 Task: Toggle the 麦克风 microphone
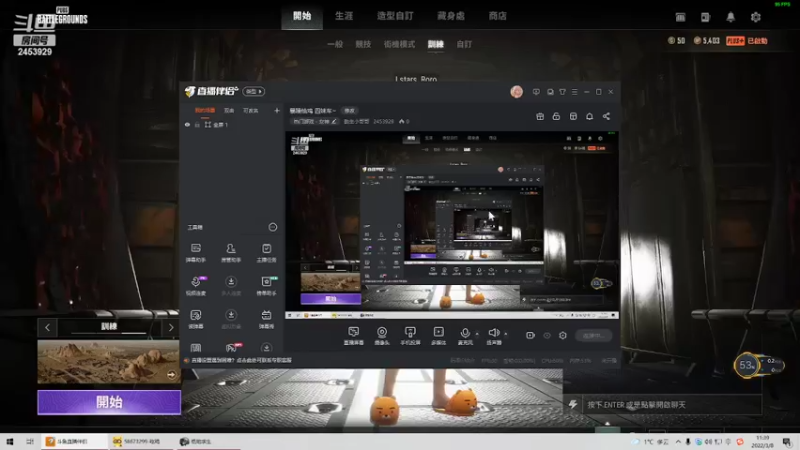(x=465, y=336)
